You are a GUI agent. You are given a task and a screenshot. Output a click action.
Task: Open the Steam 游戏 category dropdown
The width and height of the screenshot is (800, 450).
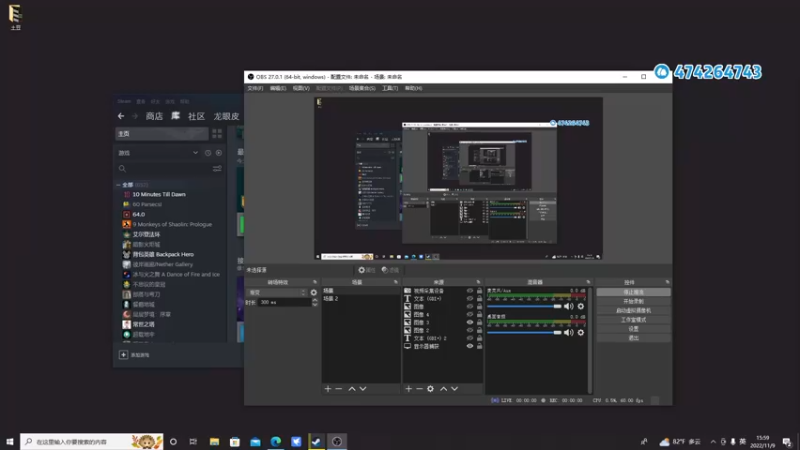tap(195, 153)
